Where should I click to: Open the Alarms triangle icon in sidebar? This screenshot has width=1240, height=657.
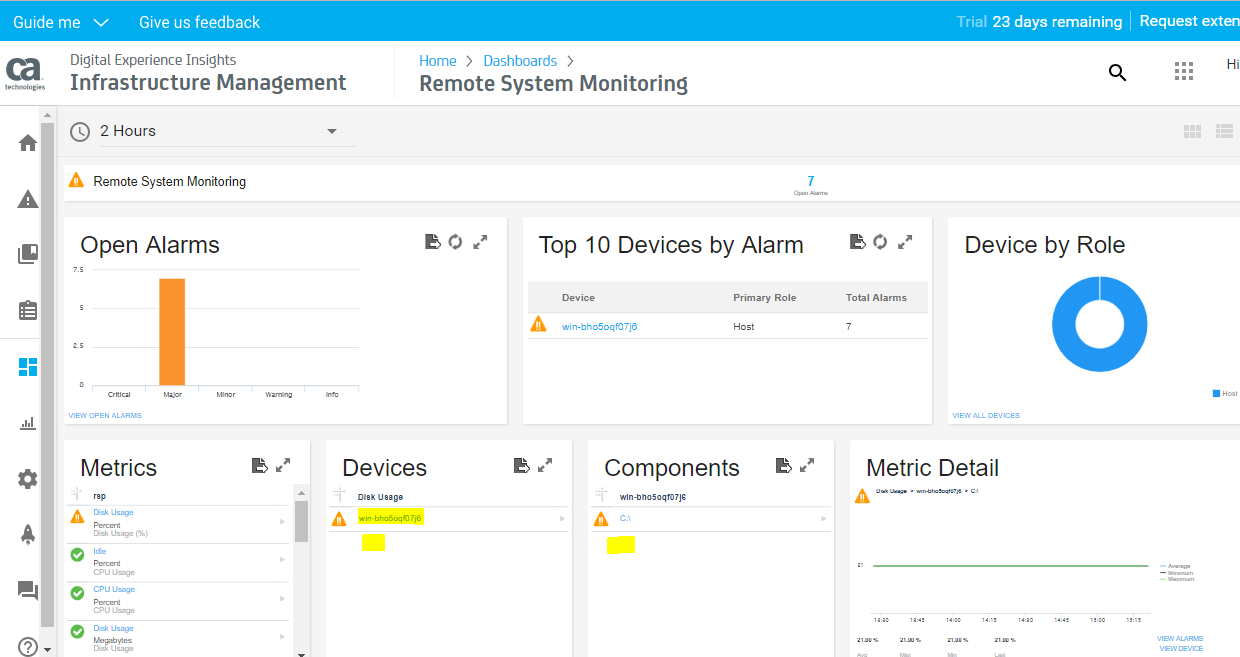point(28,199)
